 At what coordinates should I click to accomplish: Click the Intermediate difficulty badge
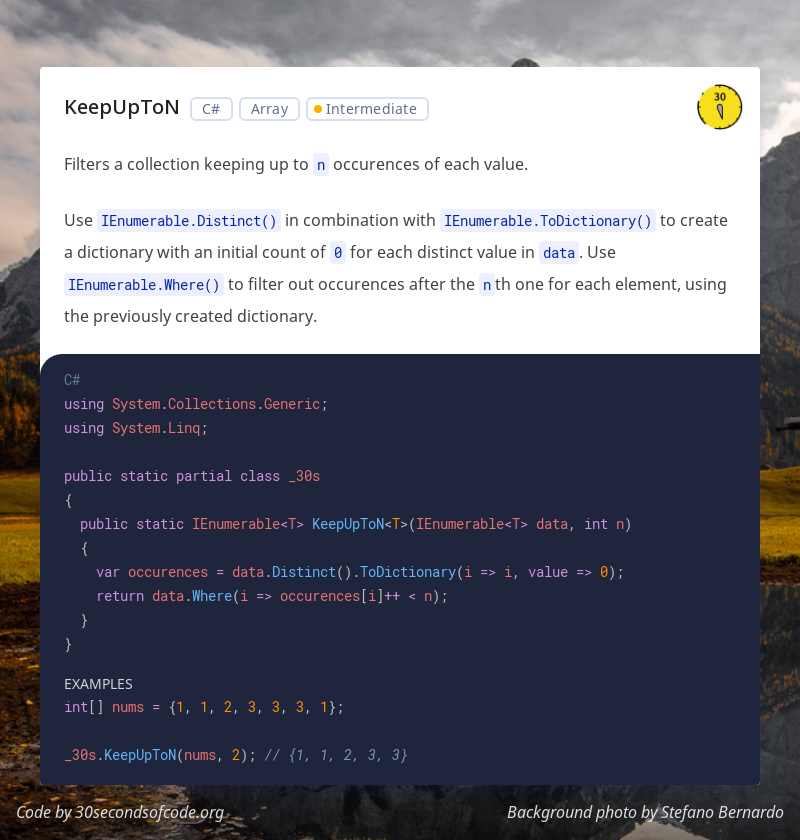tap(367, 108)
